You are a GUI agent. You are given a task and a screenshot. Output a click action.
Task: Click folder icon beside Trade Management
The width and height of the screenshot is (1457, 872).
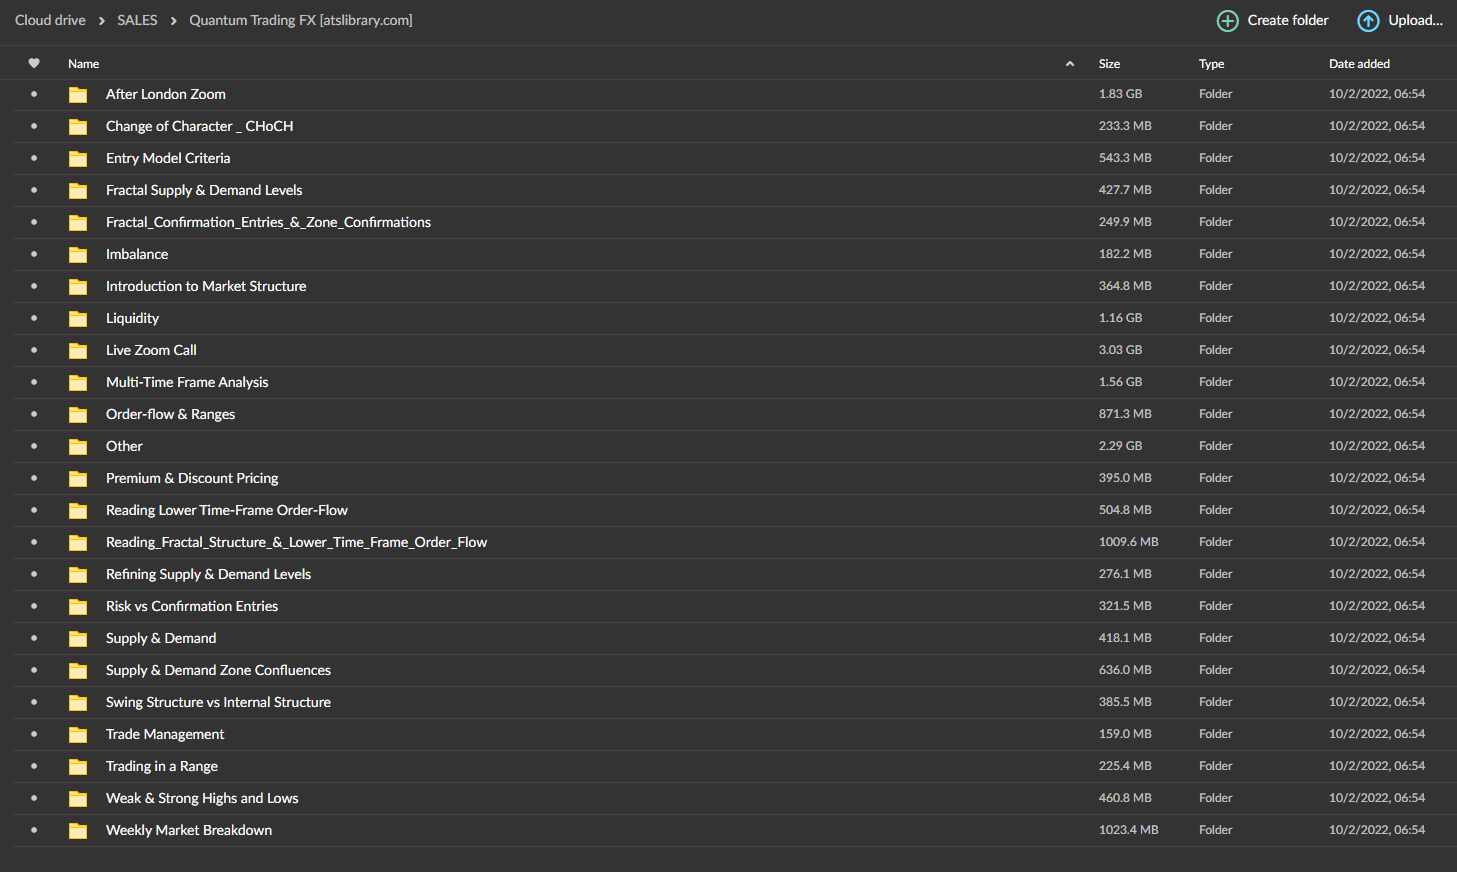coord(78,735)
